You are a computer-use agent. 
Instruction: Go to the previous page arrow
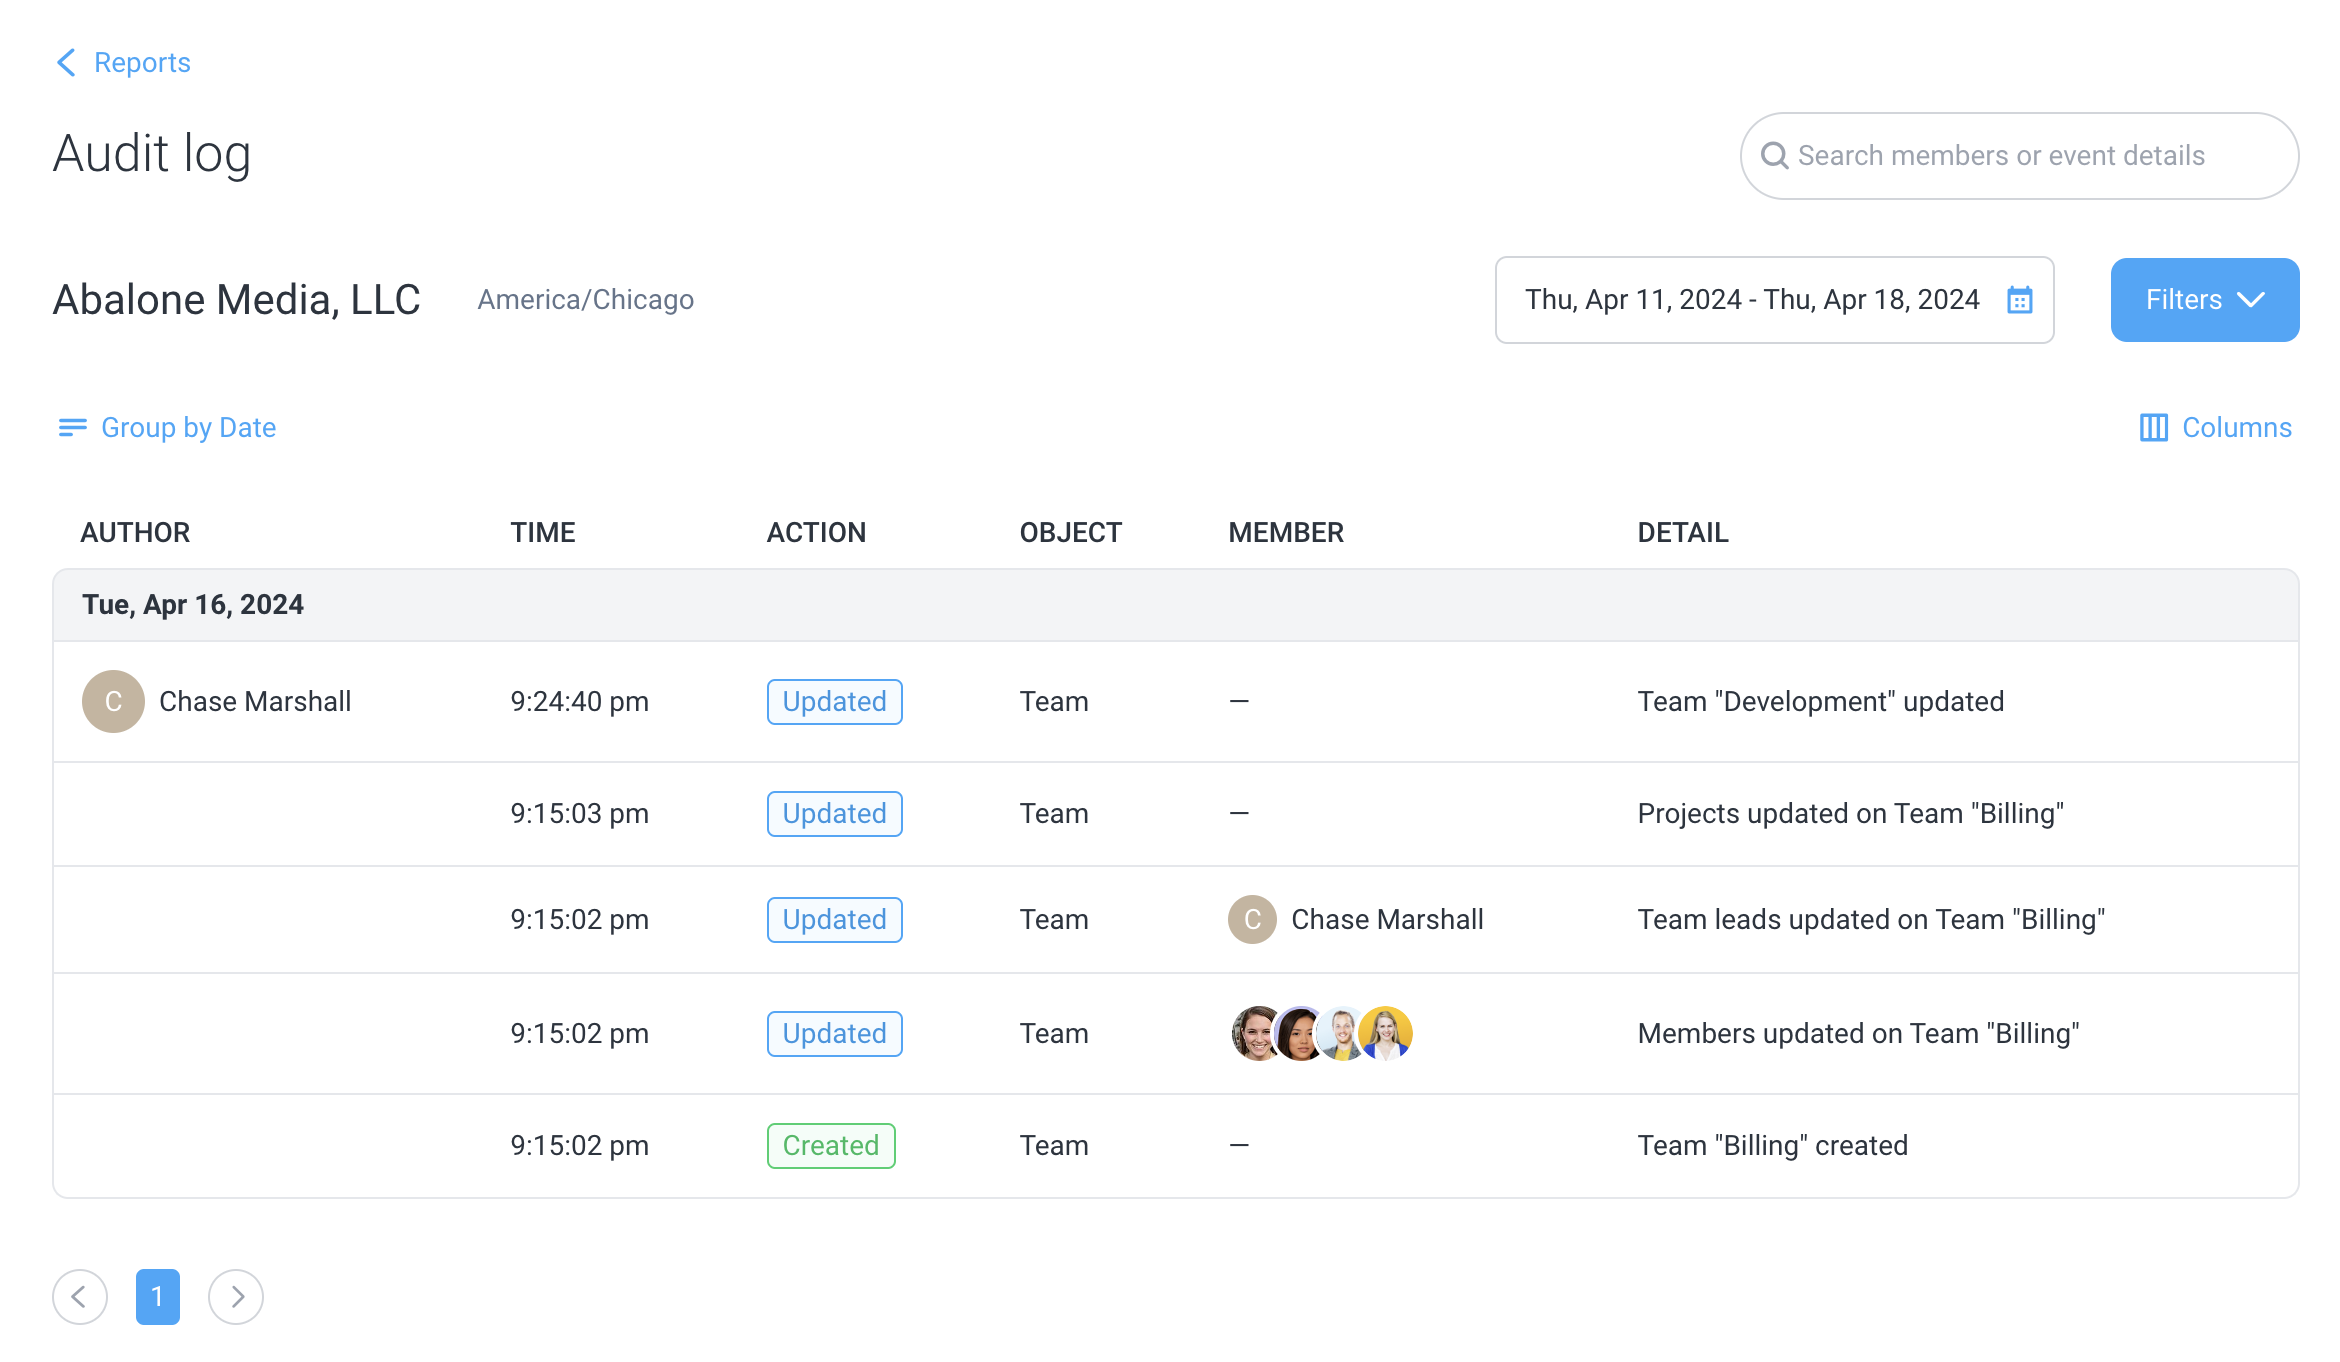click(80, 1297)
